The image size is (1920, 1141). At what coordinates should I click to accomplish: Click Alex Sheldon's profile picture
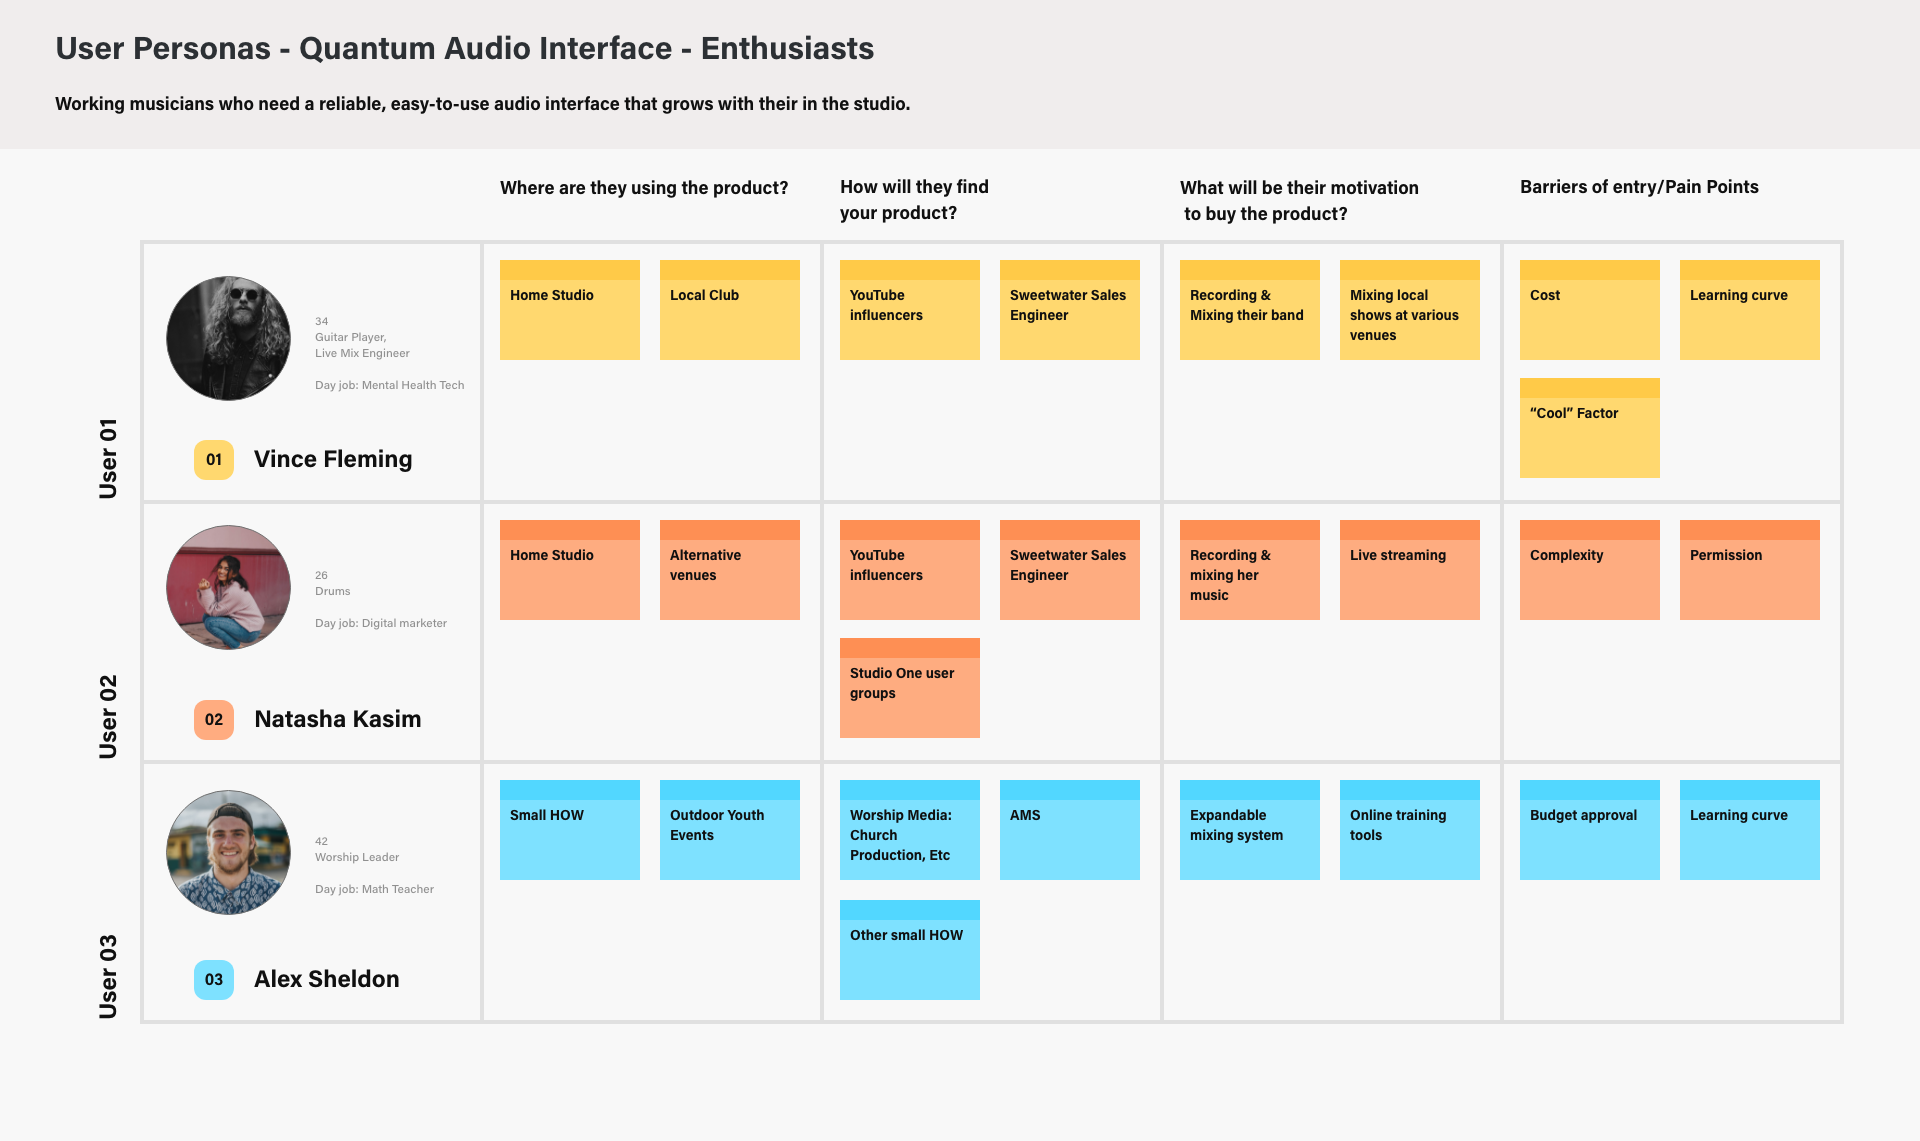click(229, 852)
